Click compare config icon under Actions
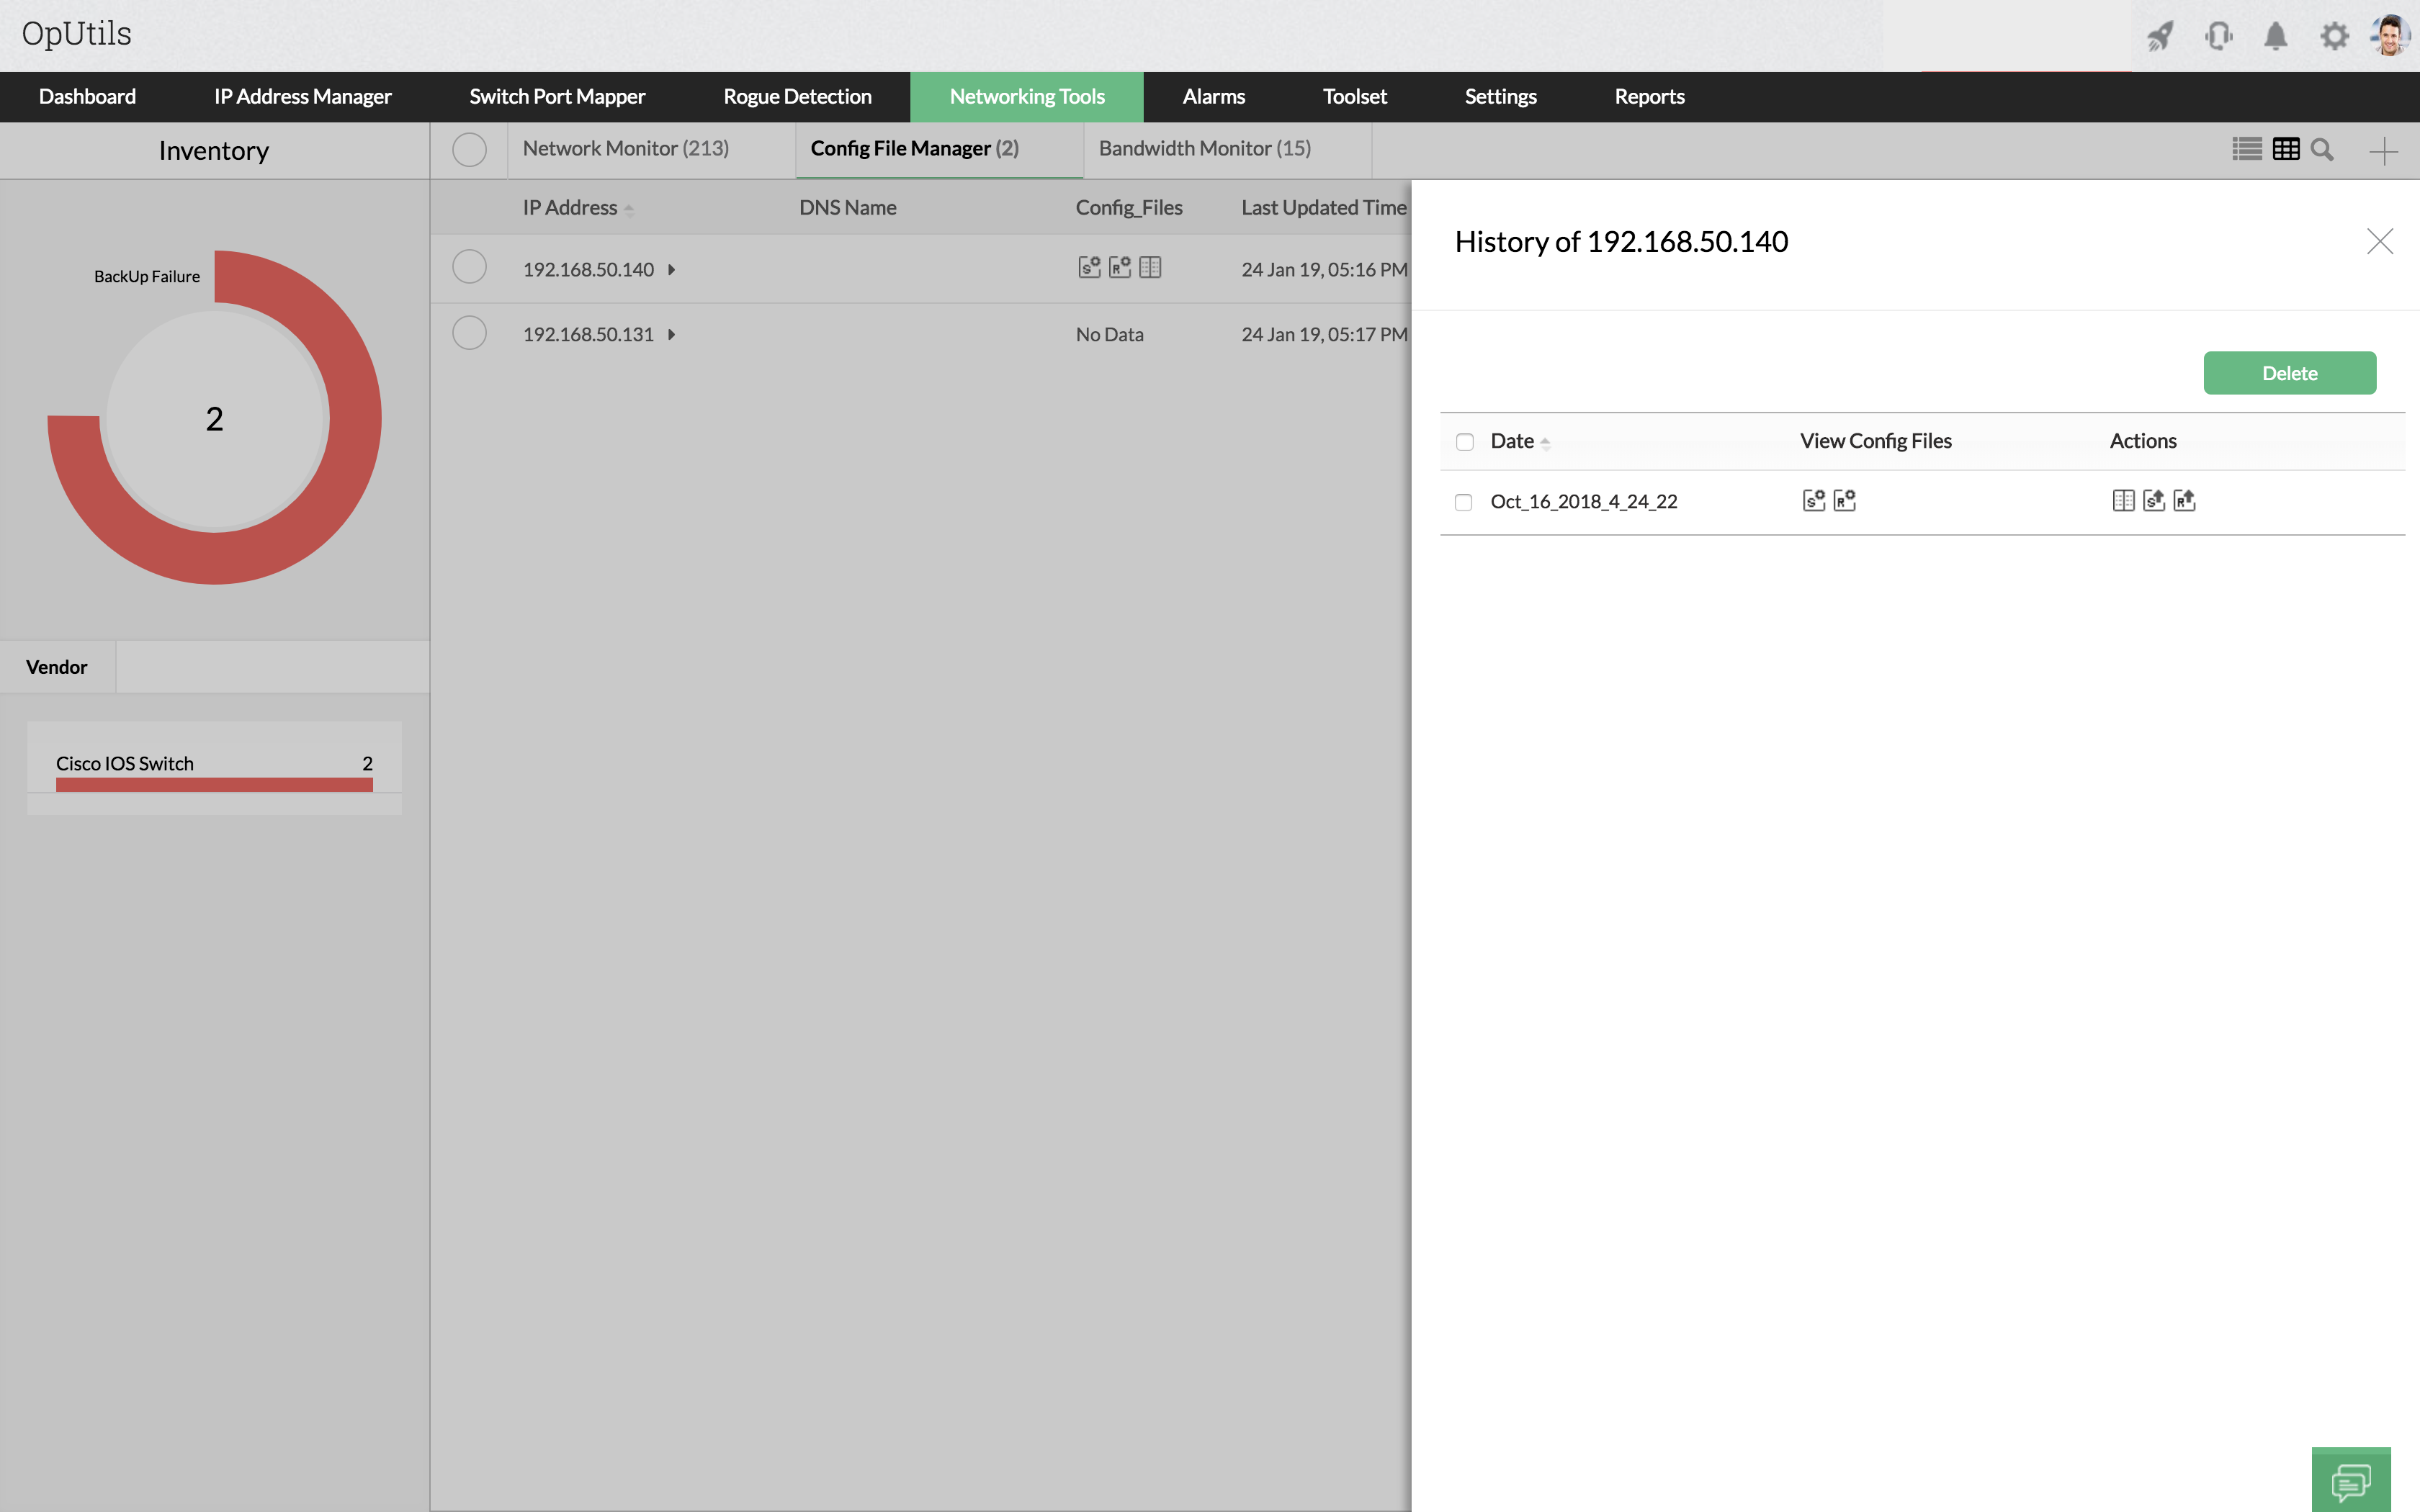 [x=2123, y=500]
